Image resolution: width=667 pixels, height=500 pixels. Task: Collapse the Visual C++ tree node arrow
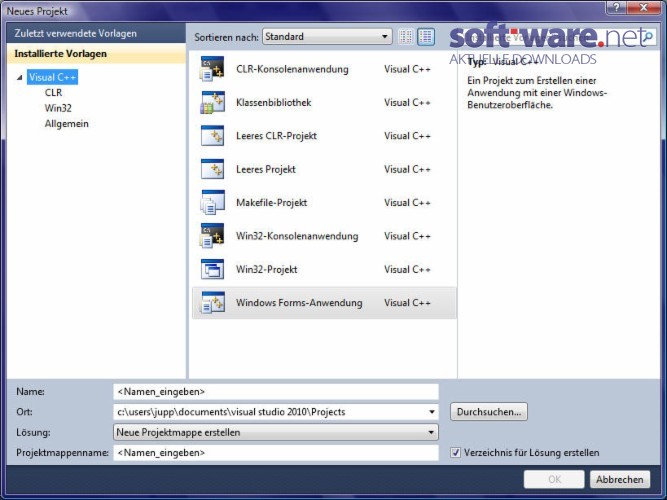(x=20, y=77)
